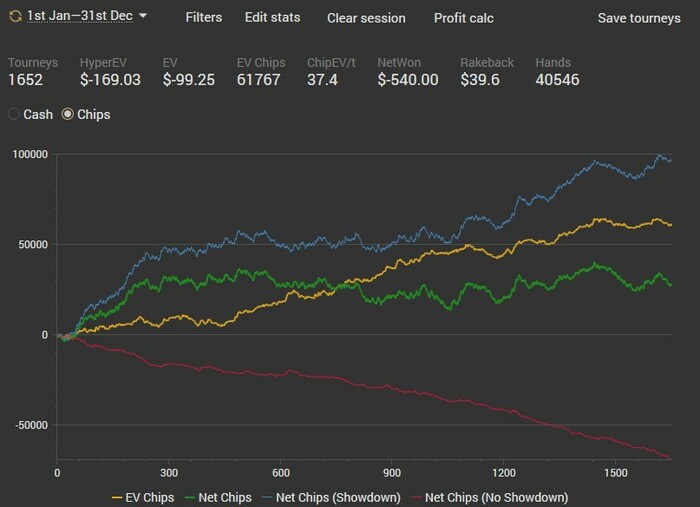The height and width of the screenshot is (507, 700).
Task: Click the HyperEV stat value
Action: click(110, 80)
